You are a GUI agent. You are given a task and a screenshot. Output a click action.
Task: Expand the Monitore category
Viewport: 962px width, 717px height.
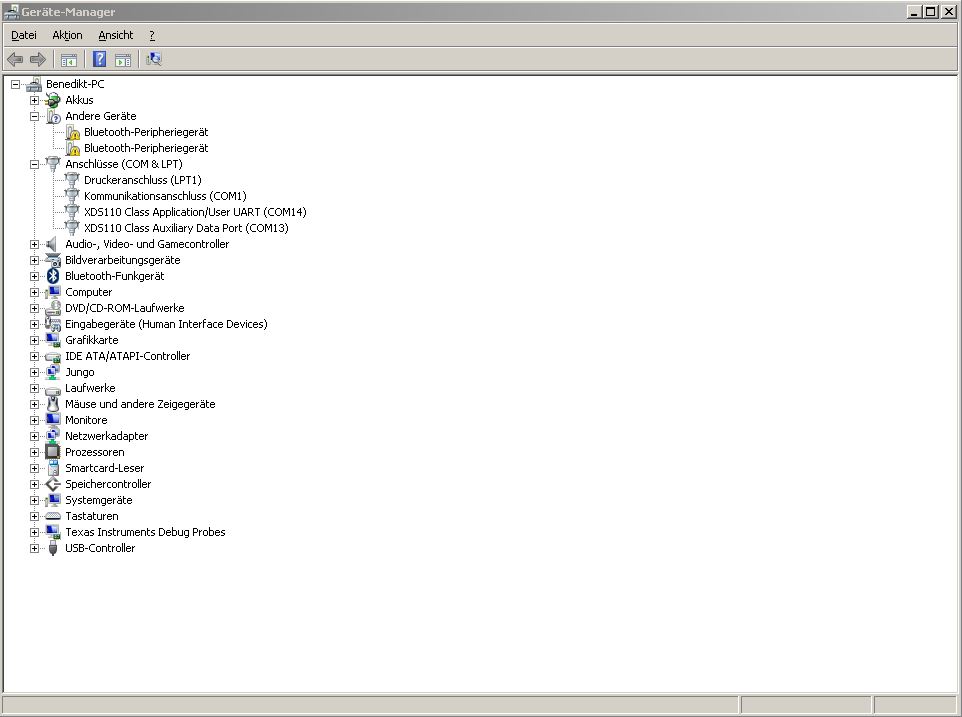[x=34, y=420]
